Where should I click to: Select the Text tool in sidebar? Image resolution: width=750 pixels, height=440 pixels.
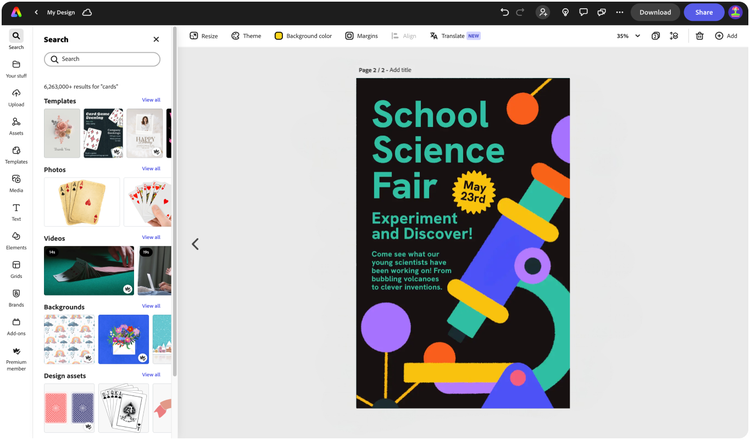[16, 211]
